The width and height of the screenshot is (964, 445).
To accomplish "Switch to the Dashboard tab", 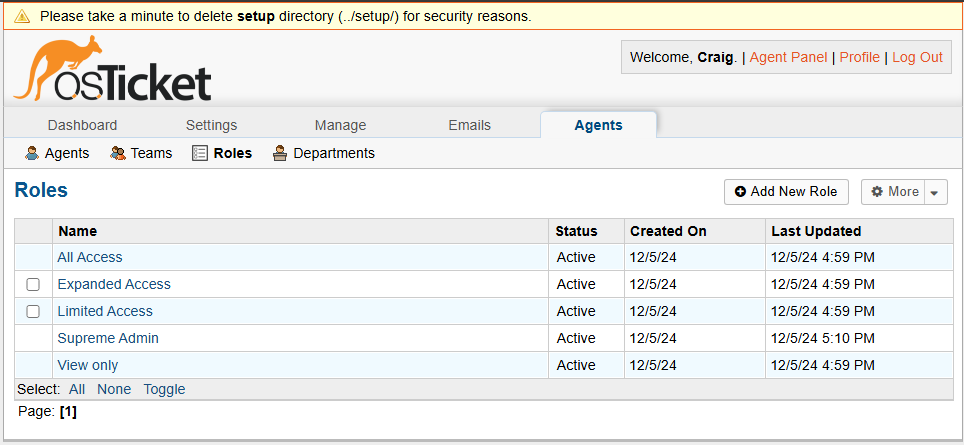I will click(x=82, y=125).
